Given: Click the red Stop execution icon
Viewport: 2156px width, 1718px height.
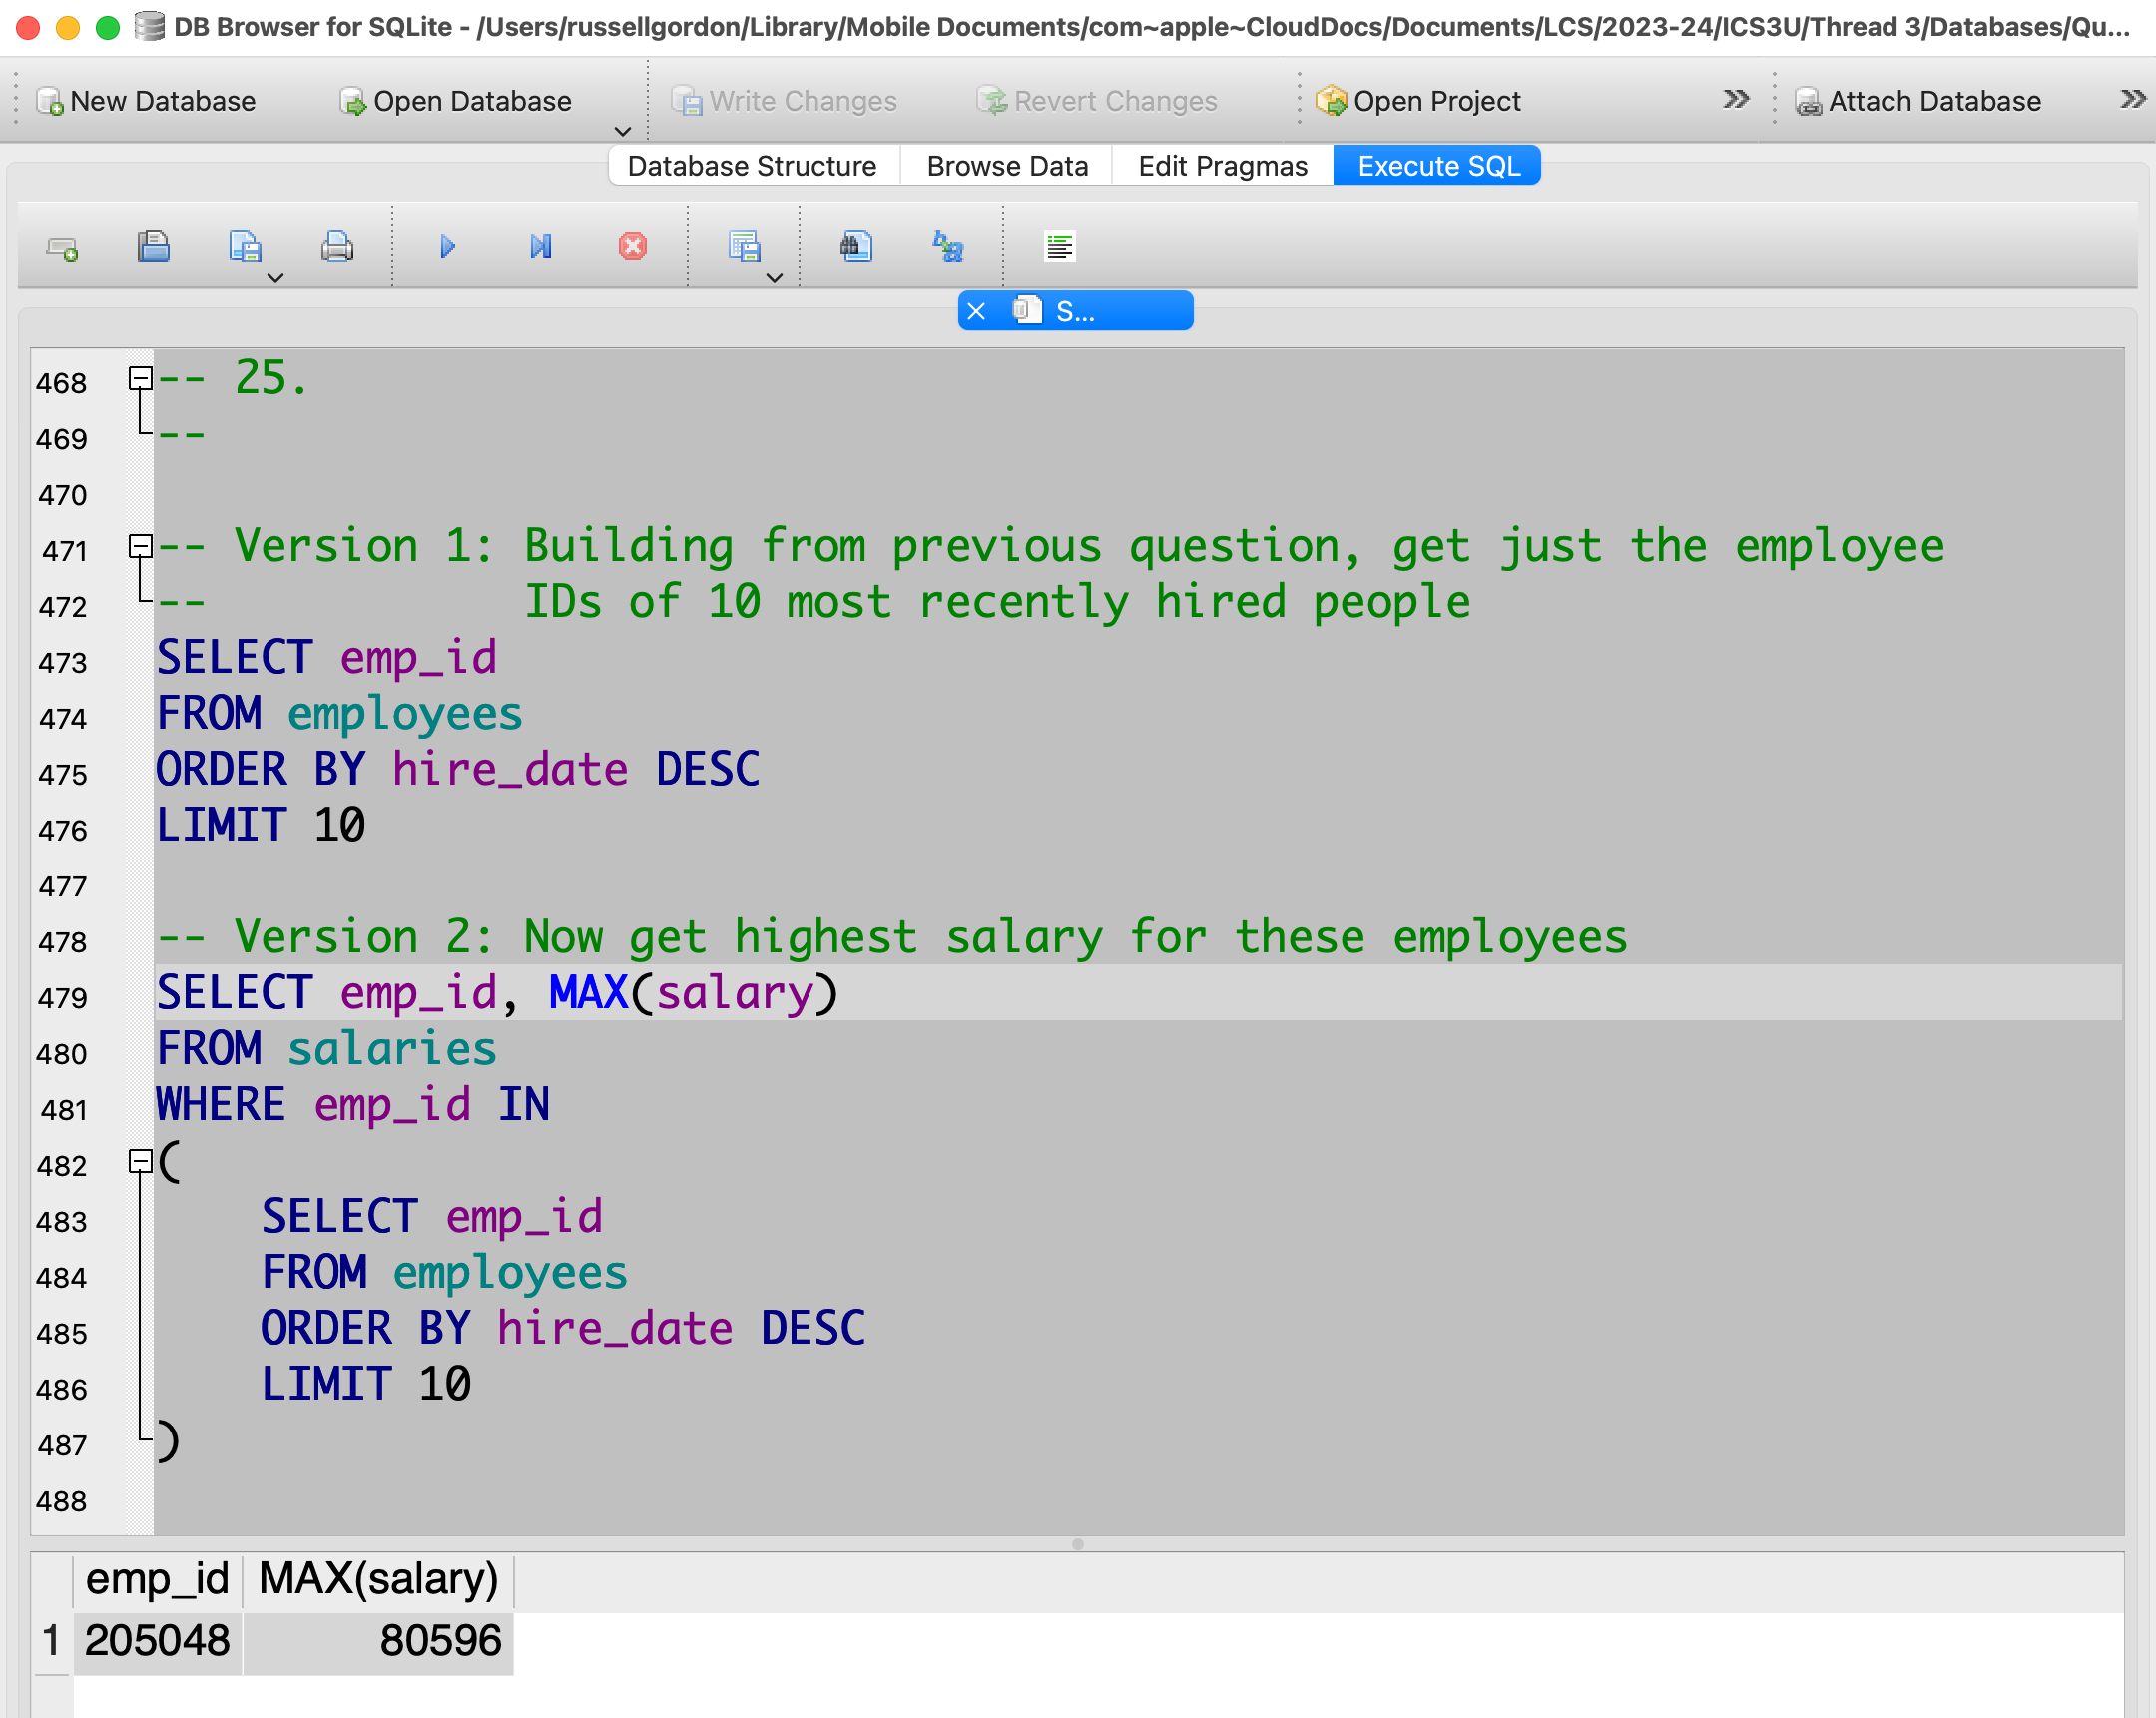Looking at the screenshot, I should tap(632, 246).
